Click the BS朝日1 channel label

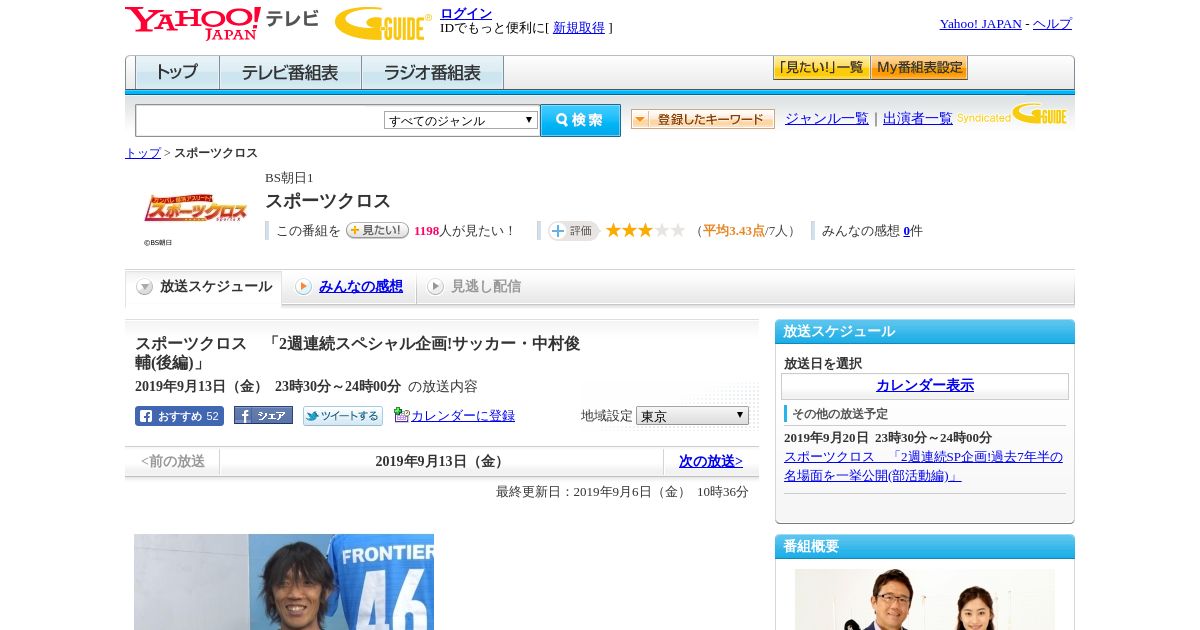point(289,178)
